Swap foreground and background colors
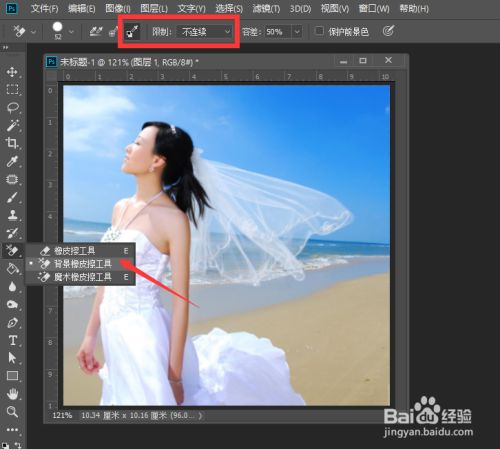500x449 pixels. pyautogui.click(x=18, y=445)
